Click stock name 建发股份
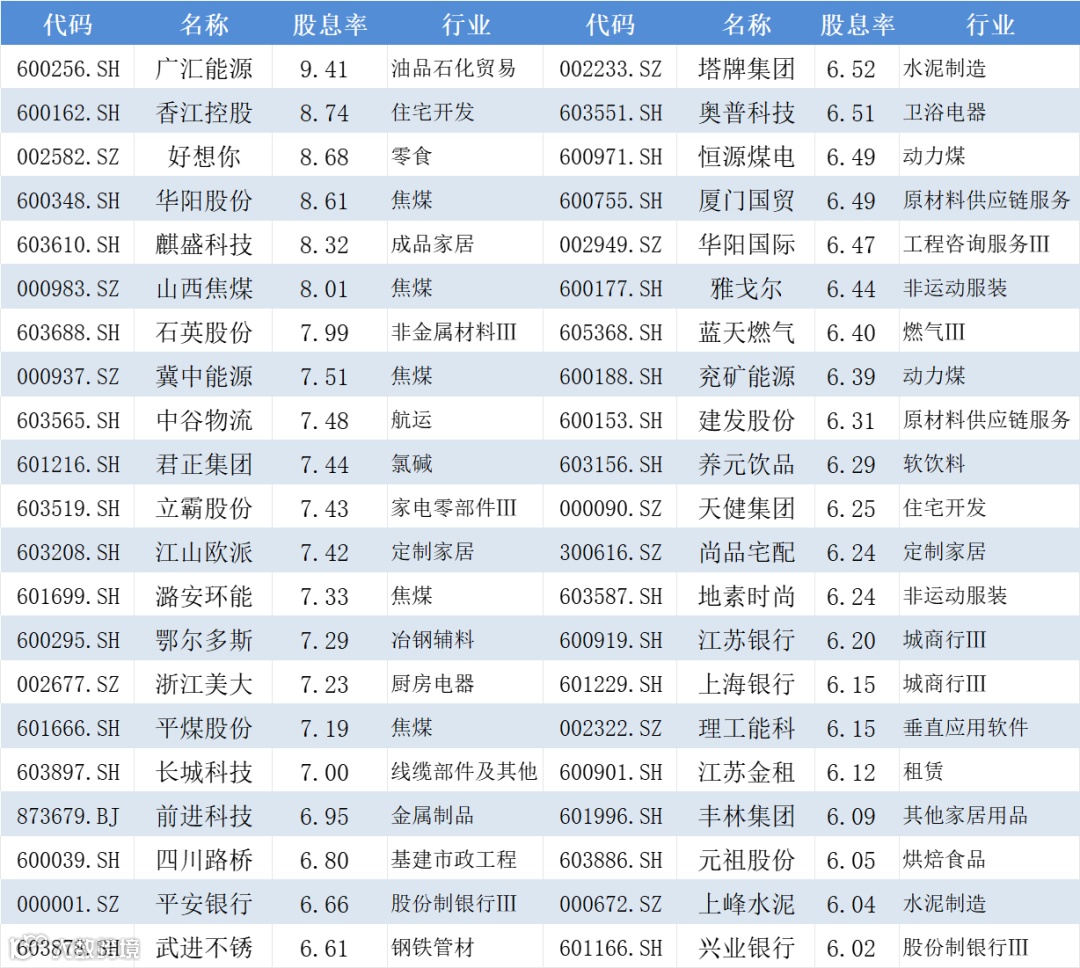Screen dimensions: 1080x968 (x=747, y=420)
